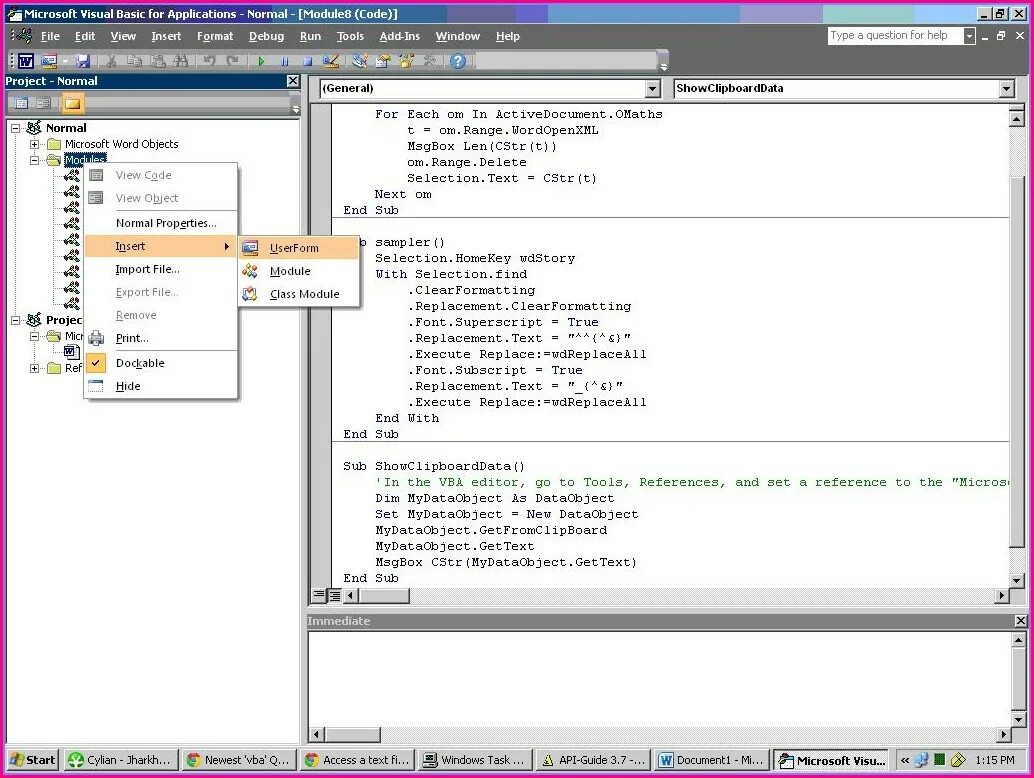The width and height of the screenshot is (1034, 778).
Task: Open the ShowClipboardData procedure dropdown
Action: [1006, 88]
